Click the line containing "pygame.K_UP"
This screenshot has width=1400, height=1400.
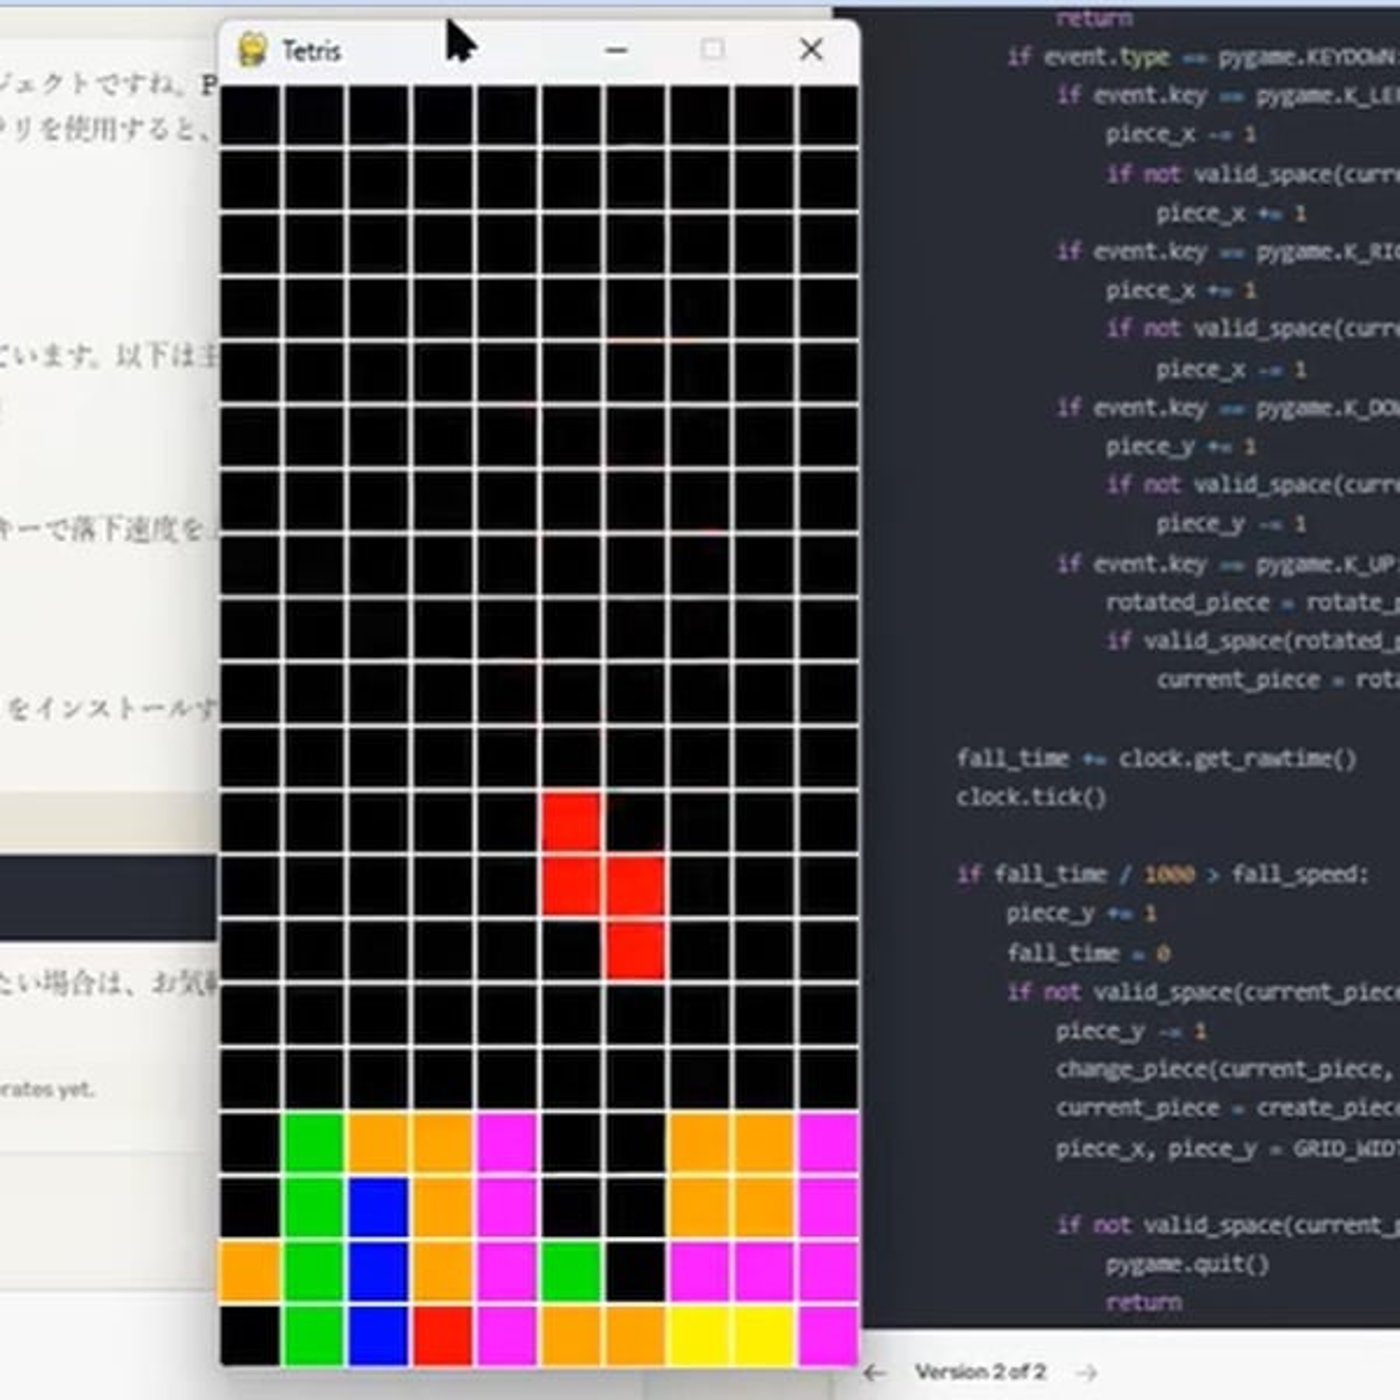(x=1228, y=564)
